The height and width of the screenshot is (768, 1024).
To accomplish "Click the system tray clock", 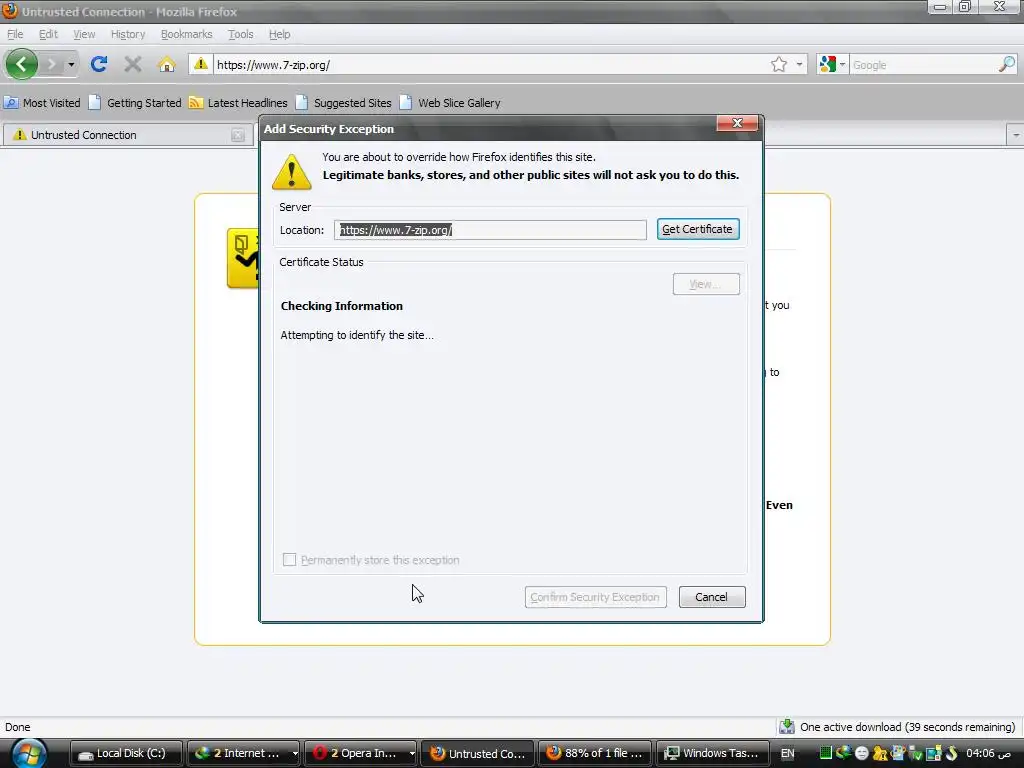I will 988,753.
